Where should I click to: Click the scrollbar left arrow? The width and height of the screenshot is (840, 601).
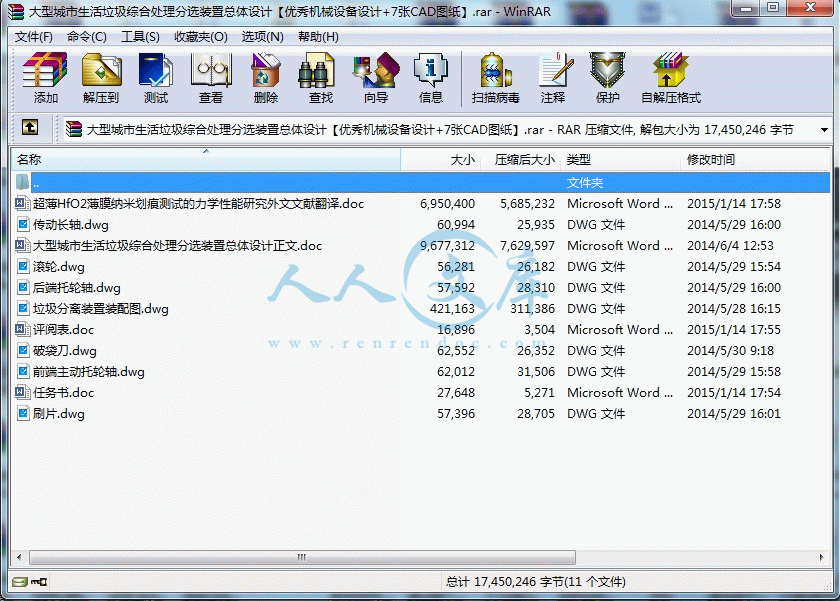(x=19, y=558)
